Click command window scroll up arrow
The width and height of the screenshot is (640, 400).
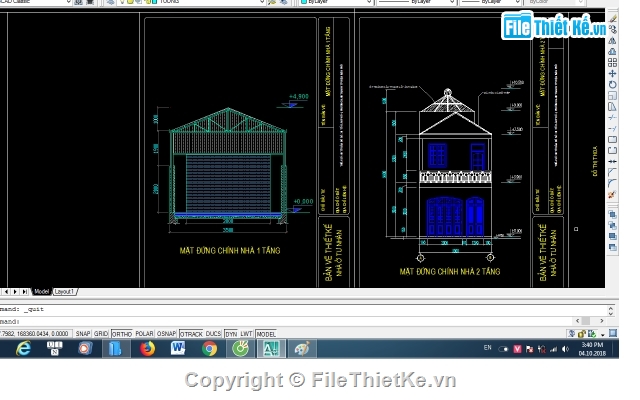(x=611, y=308)
